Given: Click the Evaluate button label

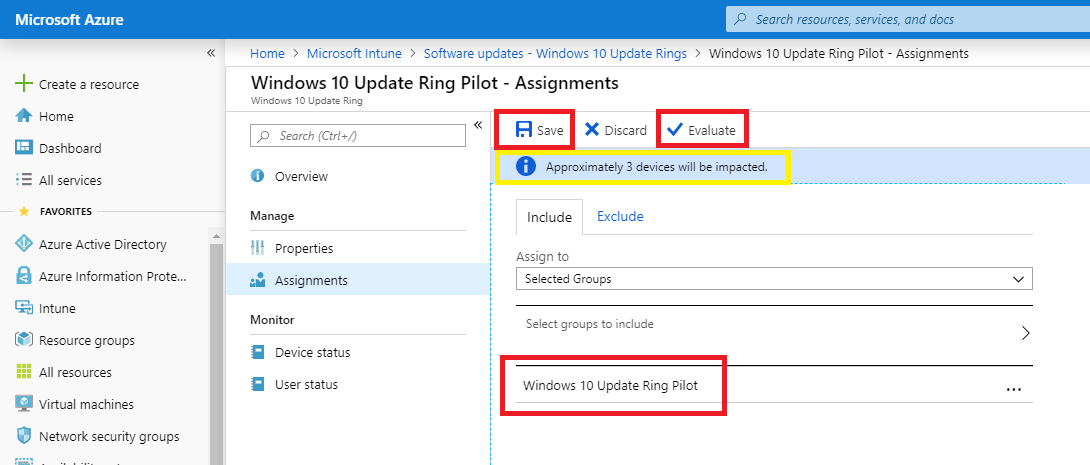Looking at the screenshot, I should [712, 130].
